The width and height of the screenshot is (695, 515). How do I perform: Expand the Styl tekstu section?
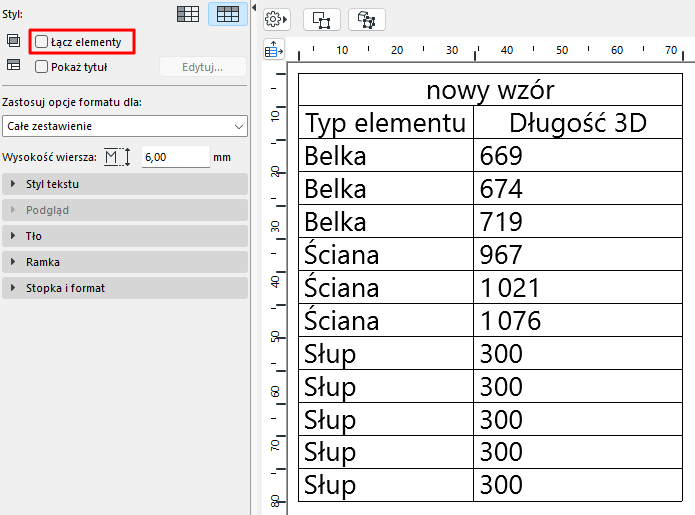pyautogui.click(x=125, y=184)
